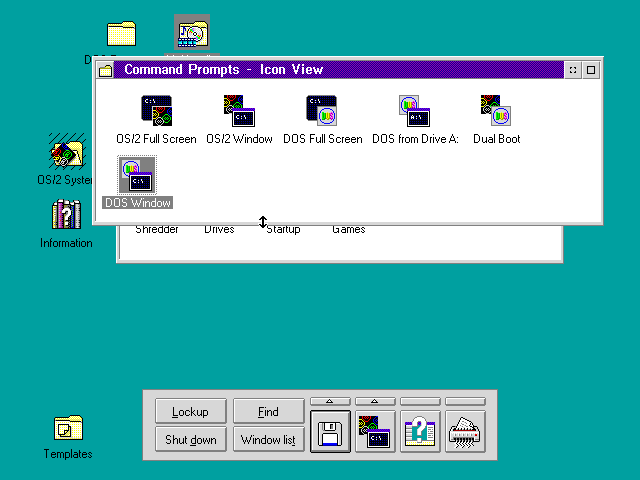Select the OS/2 Full Screen icon
Image resolution: width=640 pixels, height=480 pixels.
coord(157,111)
